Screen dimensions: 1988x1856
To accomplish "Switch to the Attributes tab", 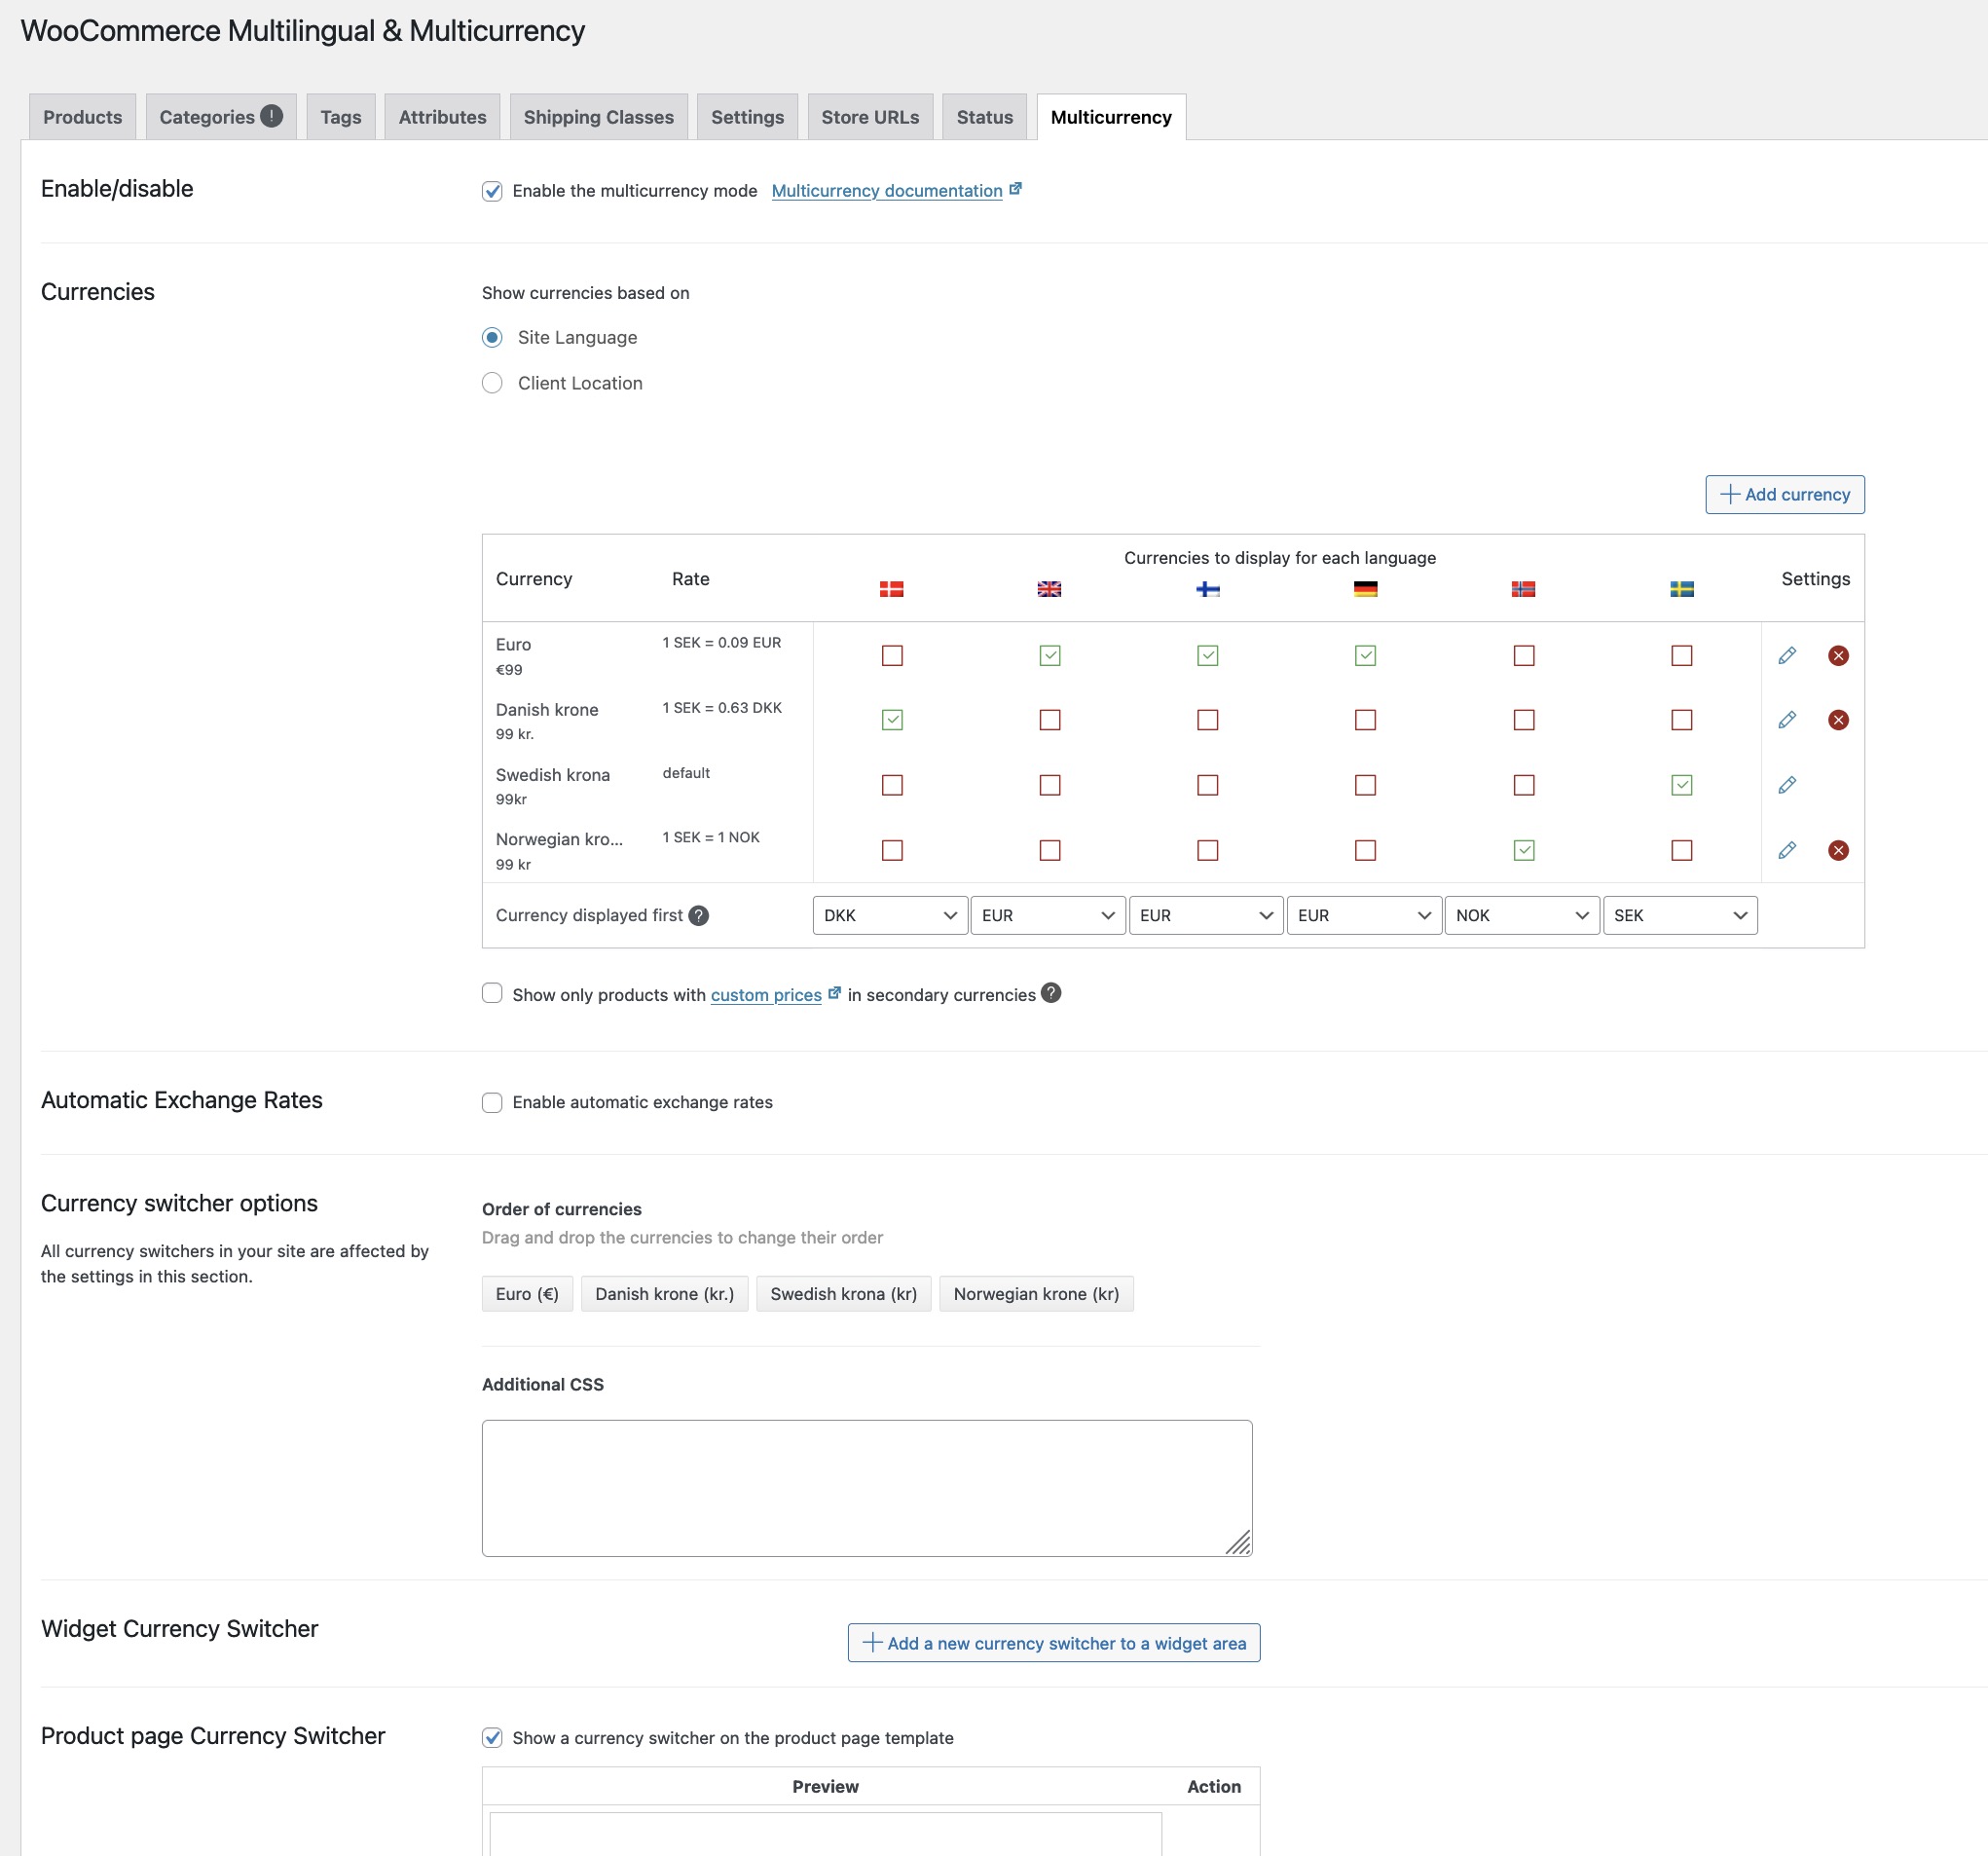I will tap(443, 117).
